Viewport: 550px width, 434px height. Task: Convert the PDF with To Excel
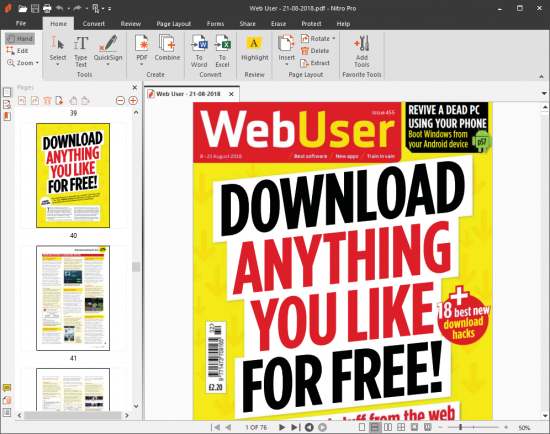pos(222,51)
